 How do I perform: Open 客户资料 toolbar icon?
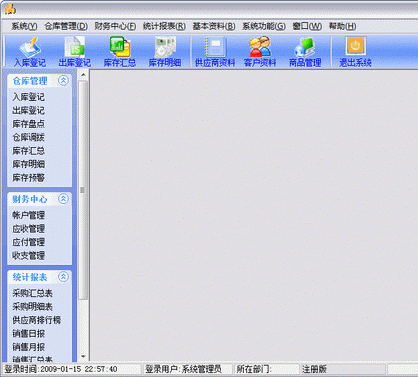pyautogui.click(x=260, y=52)
